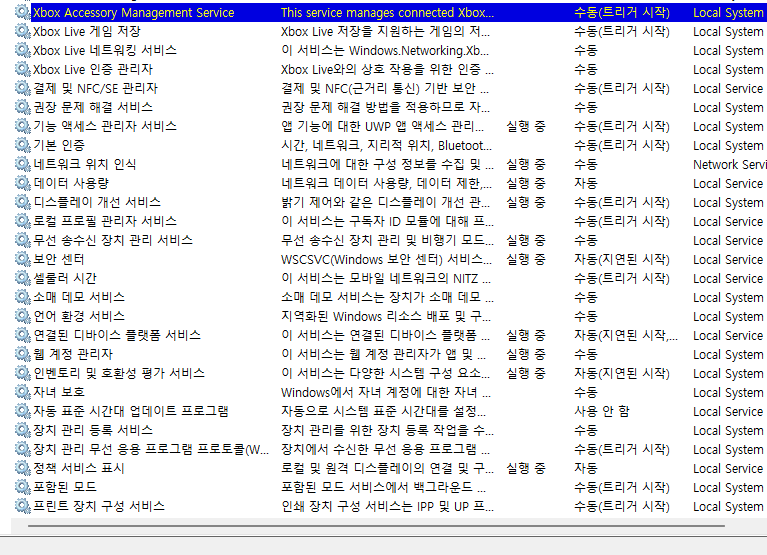This screenshot has width=767, height=555.
Task: Click gear icon of 장치 관리 등록 서비스
Action: pos(23,430)
